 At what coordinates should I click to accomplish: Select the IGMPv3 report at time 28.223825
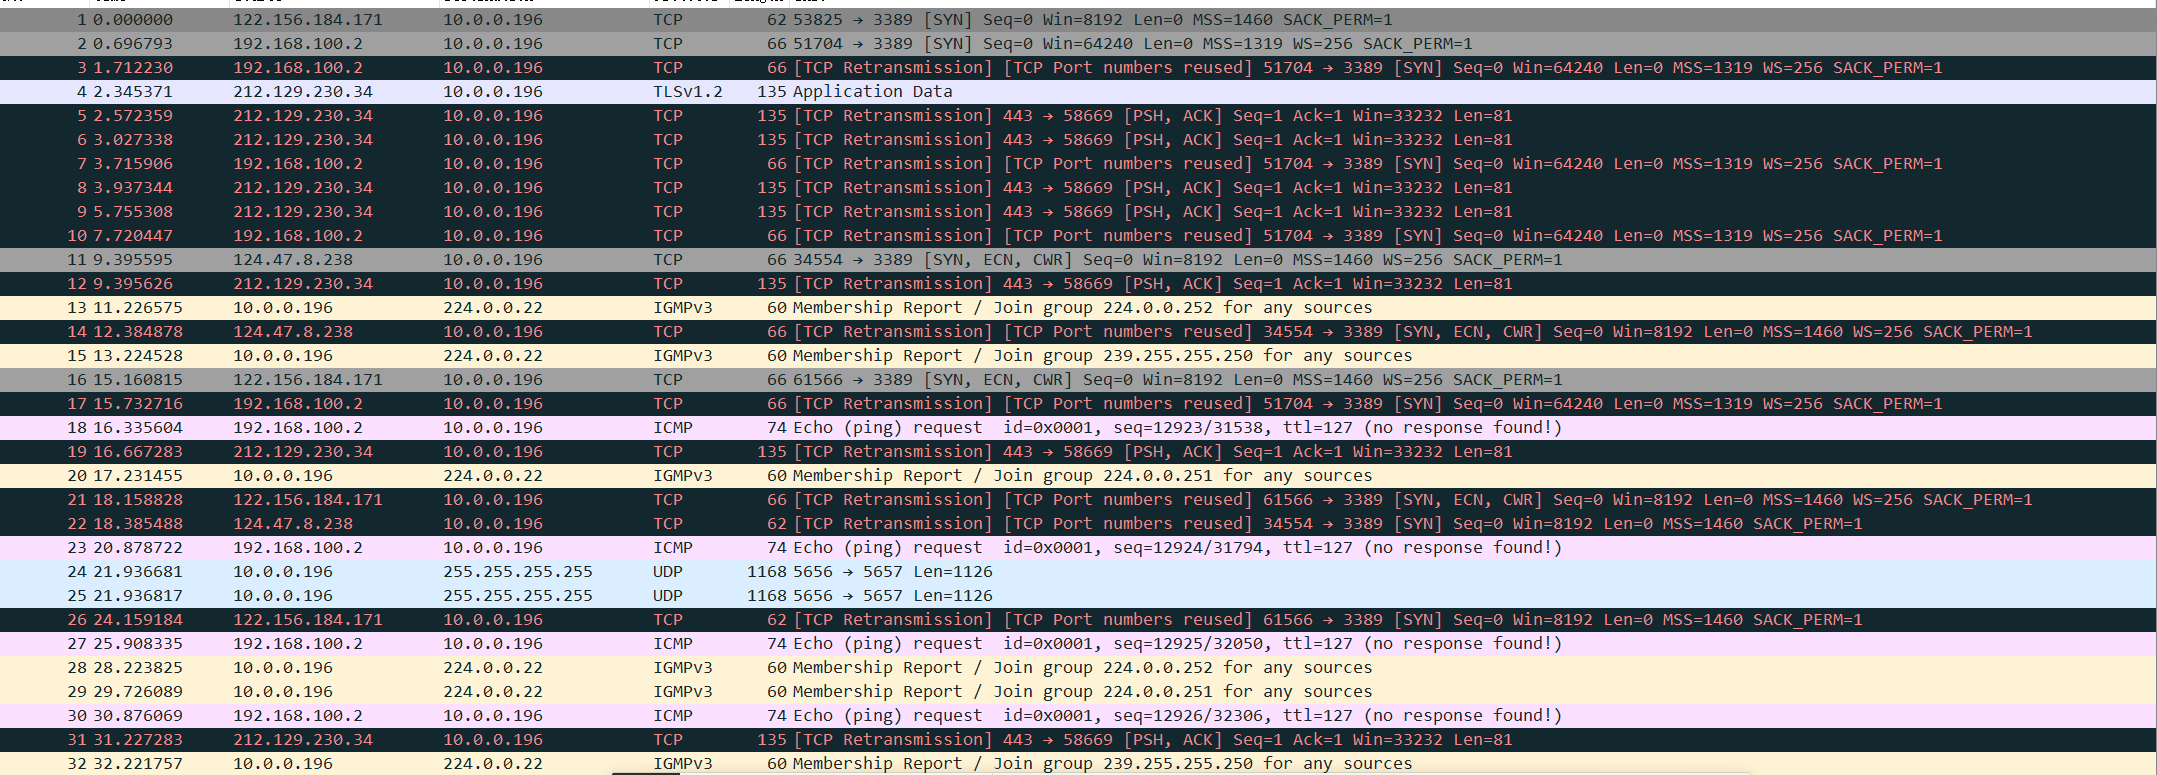[1078, 668]
